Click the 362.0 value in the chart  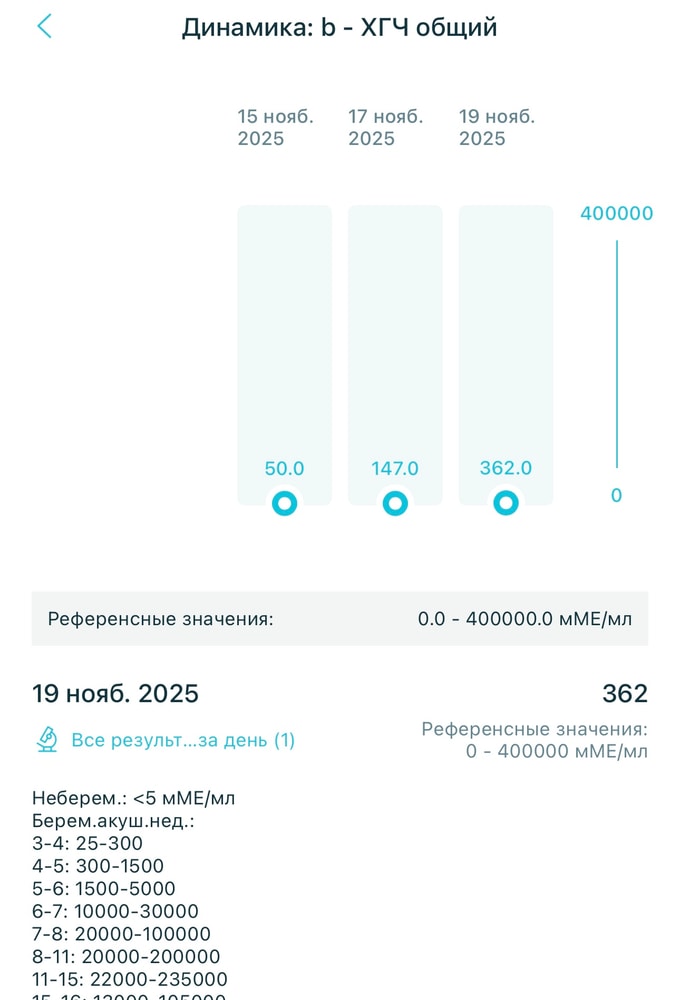[506, 468]
